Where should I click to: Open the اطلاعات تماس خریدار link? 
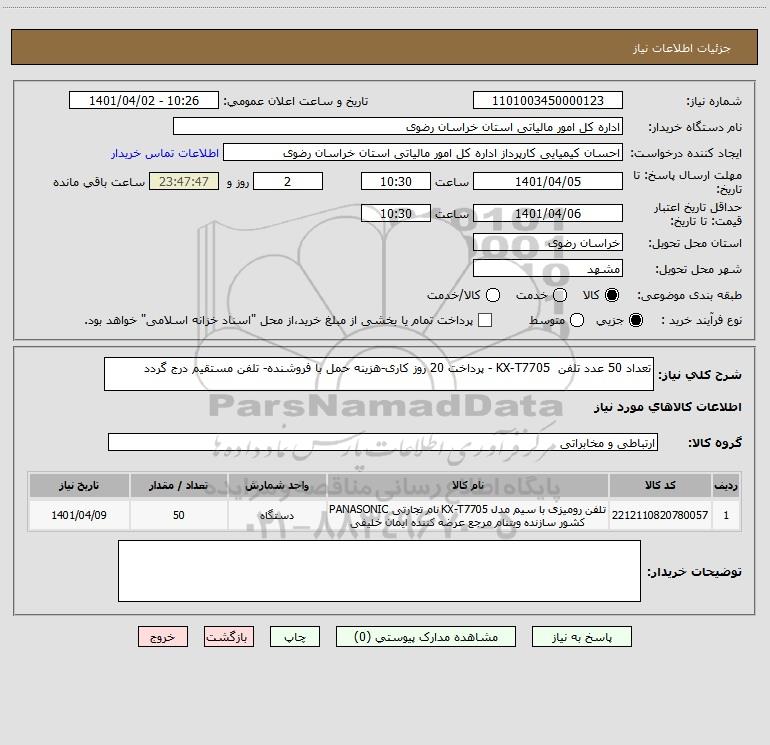click(165, 153)
